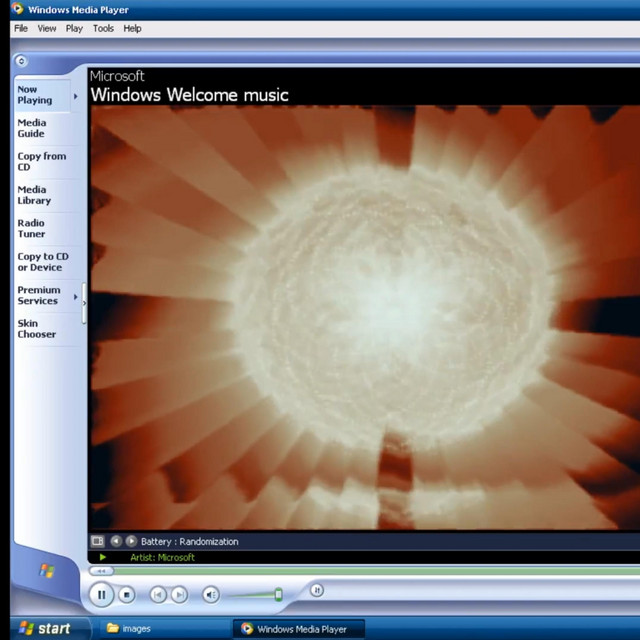Click Windows Media Player taskbar button

pos(298,629)
